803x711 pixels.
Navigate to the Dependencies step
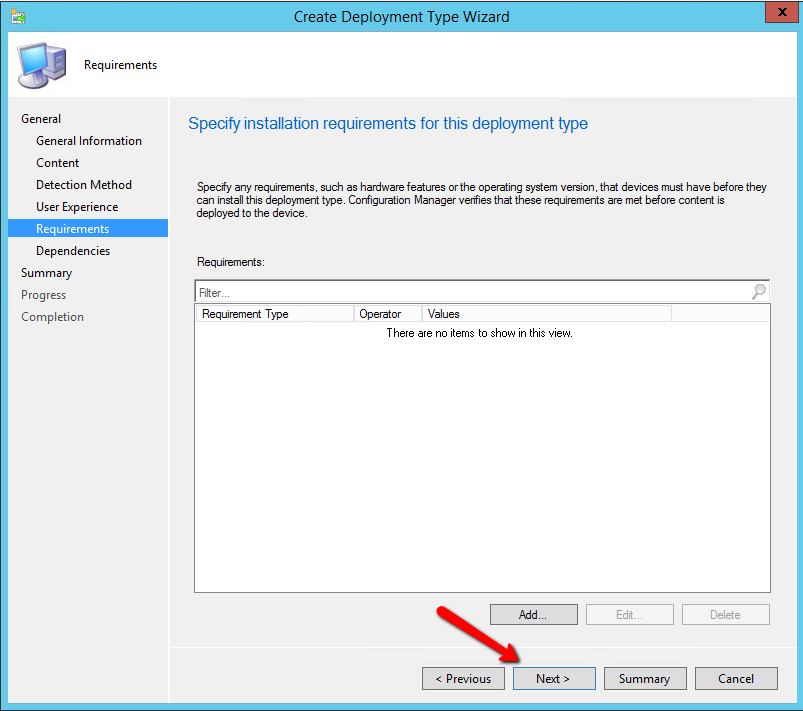(73, 251)
